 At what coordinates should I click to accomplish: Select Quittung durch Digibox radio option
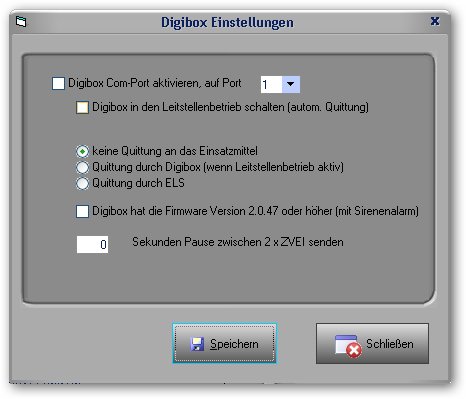(x=82, y=167)
